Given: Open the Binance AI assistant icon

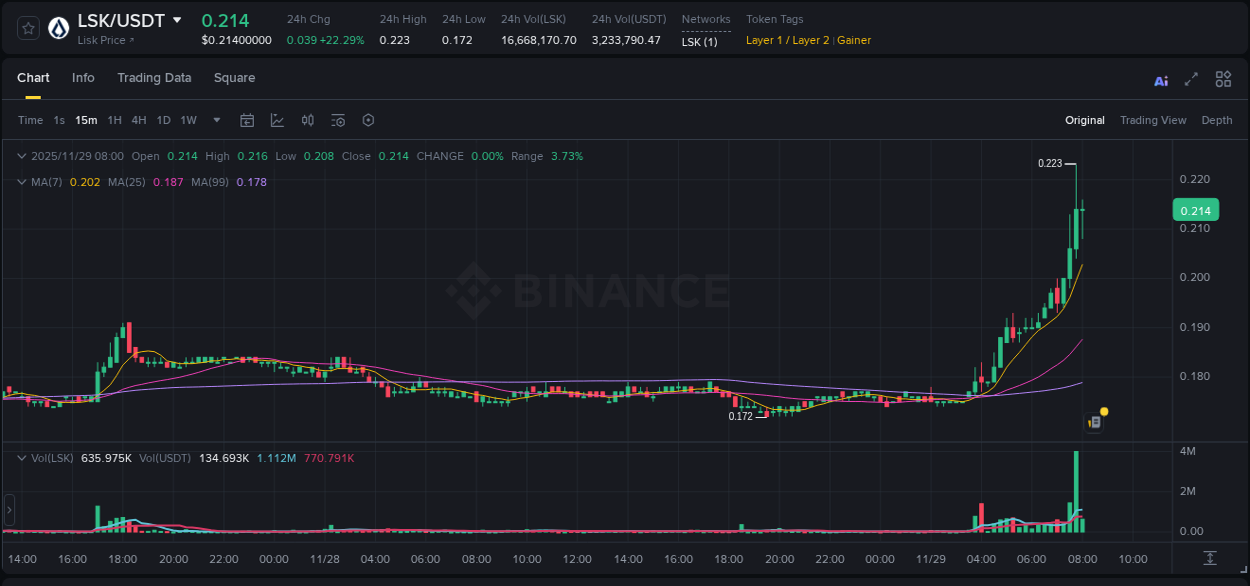Looking at the screenshot, I should 1161,79.
